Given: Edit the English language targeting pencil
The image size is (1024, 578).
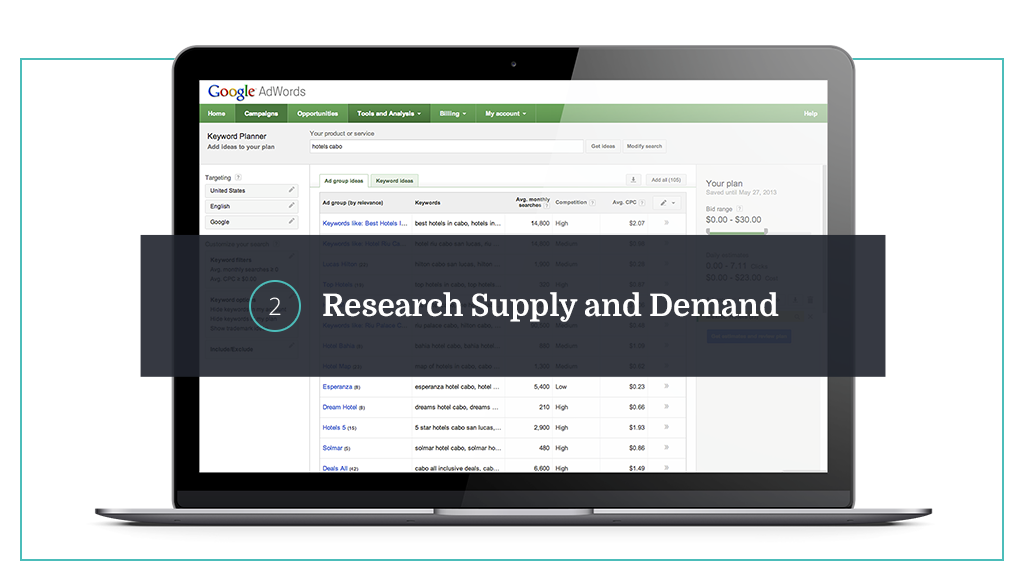Looking at the screenshot, I should pyautogui.click(x=291, y=206).
